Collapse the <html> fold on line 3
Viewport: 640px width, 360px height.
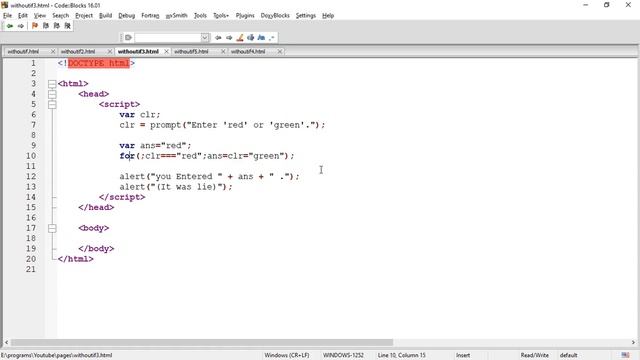point(52,84)
